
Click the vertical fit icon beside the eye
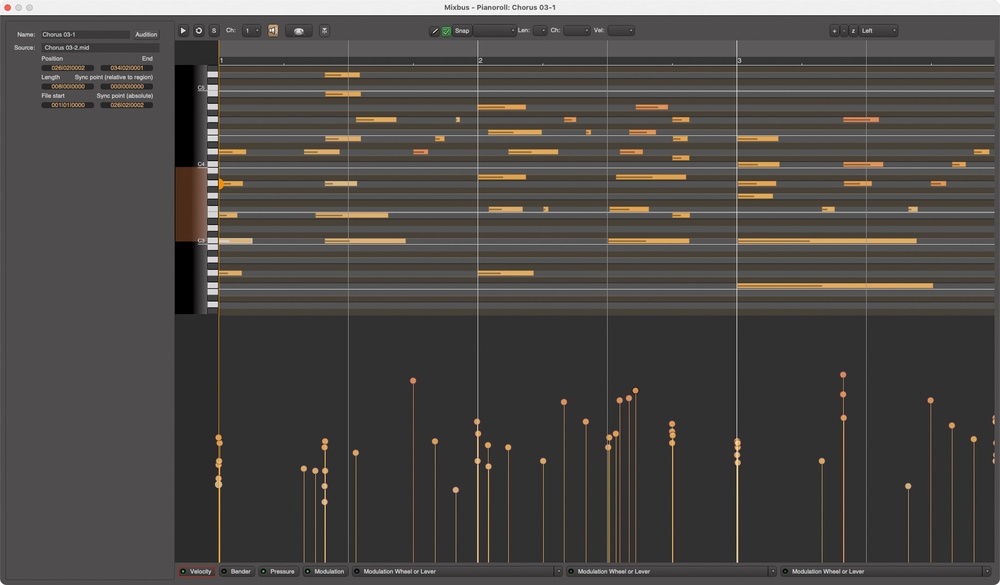point(324,30)
